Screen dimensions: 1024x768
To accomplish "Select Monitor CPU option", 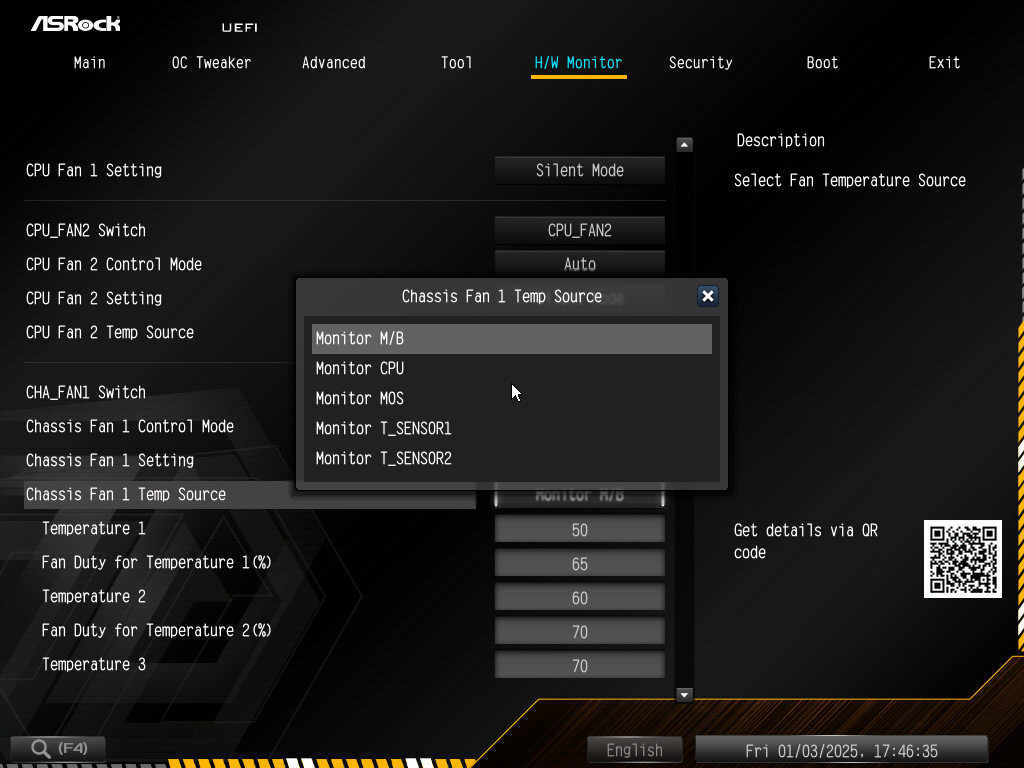I will tap(360, 368).
